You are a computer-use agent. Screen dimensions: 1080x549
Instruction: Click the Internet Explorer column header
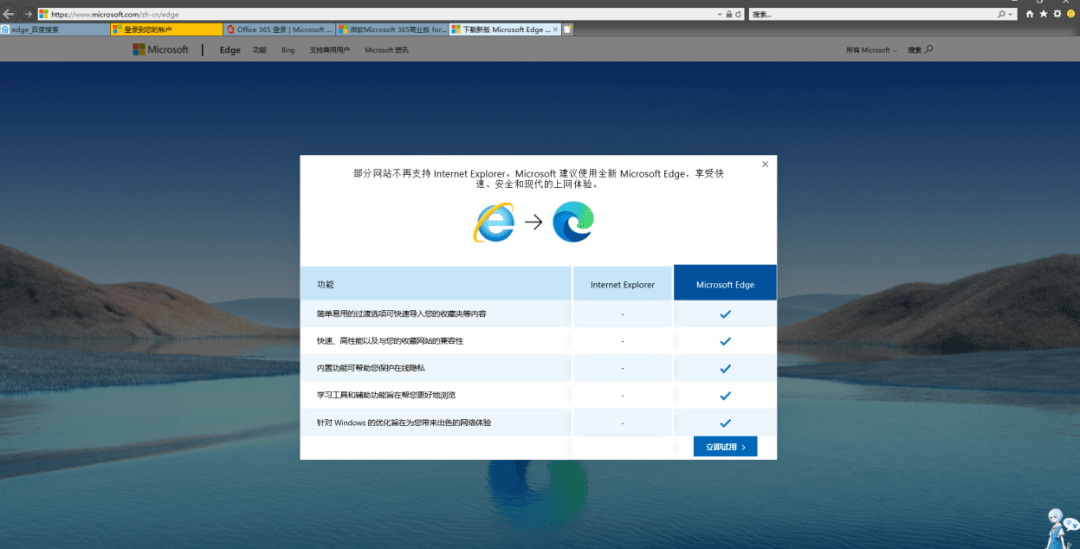tap(623, 284)
